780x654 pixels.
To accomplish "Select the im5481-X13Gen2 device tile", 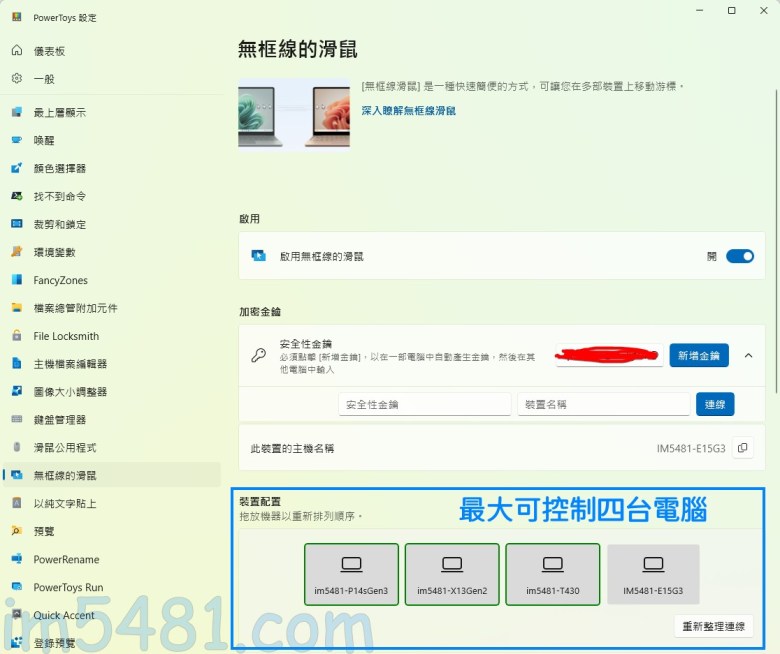I will (452, 574).
